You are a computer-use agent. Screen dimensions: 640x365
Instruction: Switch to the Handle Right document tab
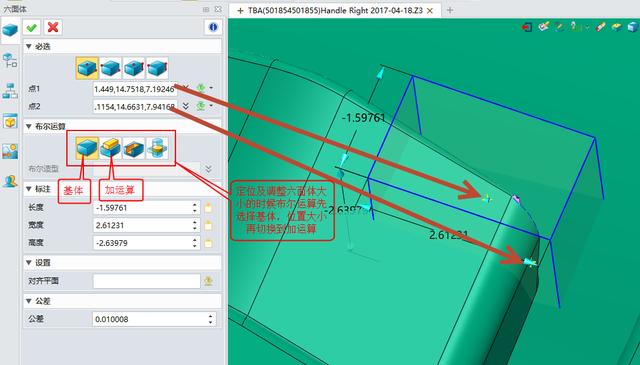[x=335, y=11]
